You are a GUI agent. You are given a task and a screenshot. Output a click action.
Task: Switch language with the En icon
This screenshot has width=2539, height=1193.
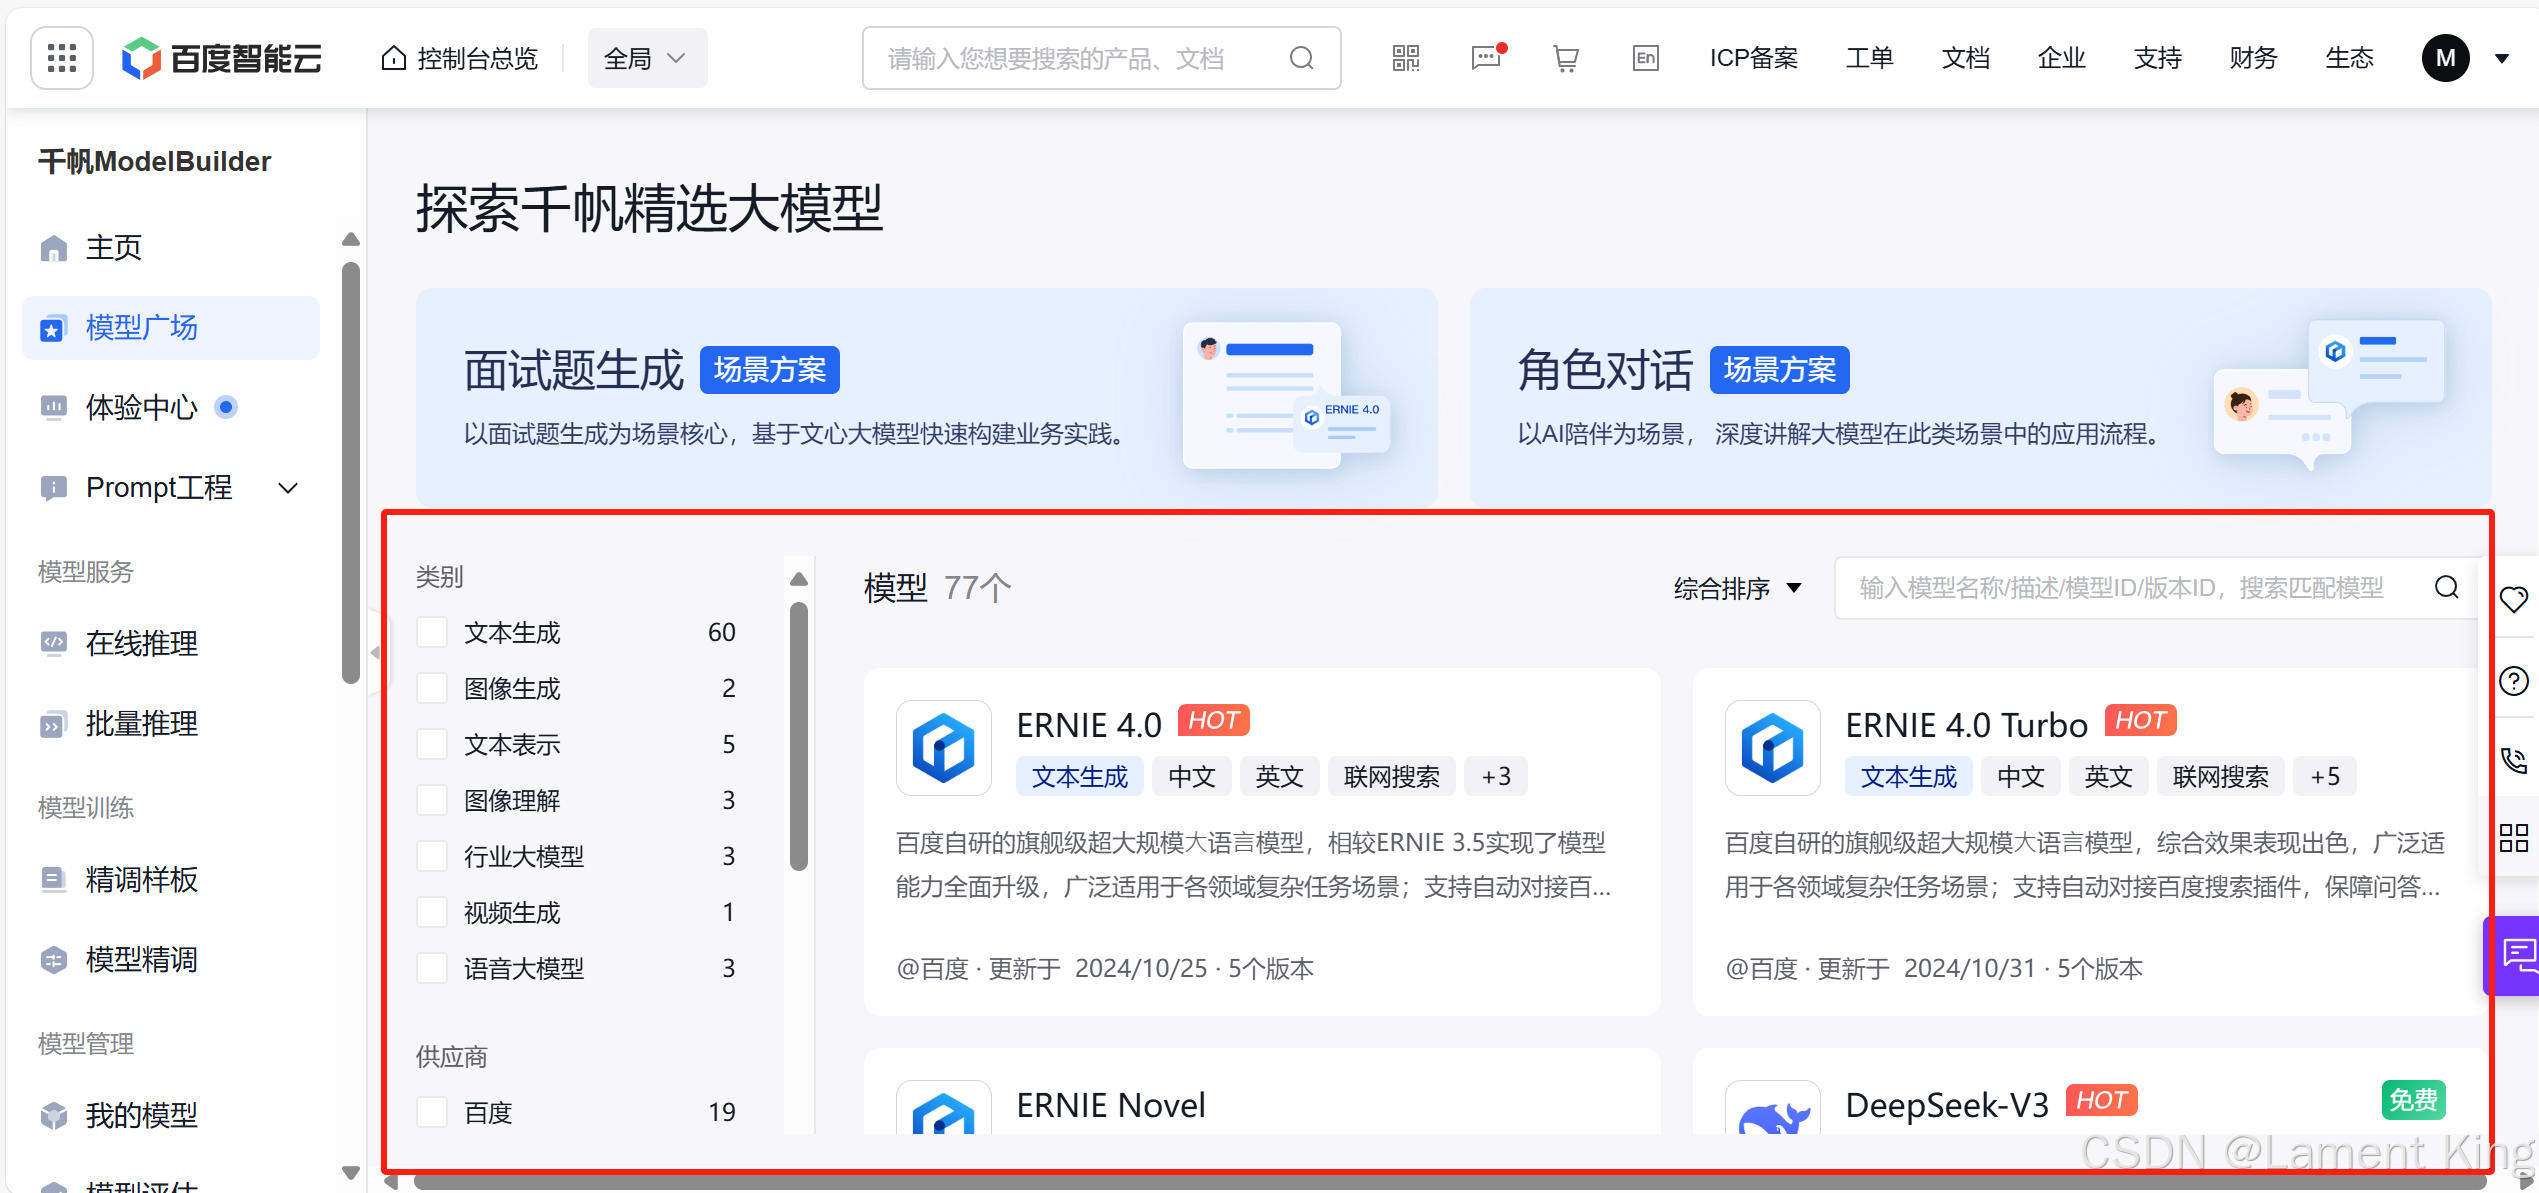click(1646, 58)
